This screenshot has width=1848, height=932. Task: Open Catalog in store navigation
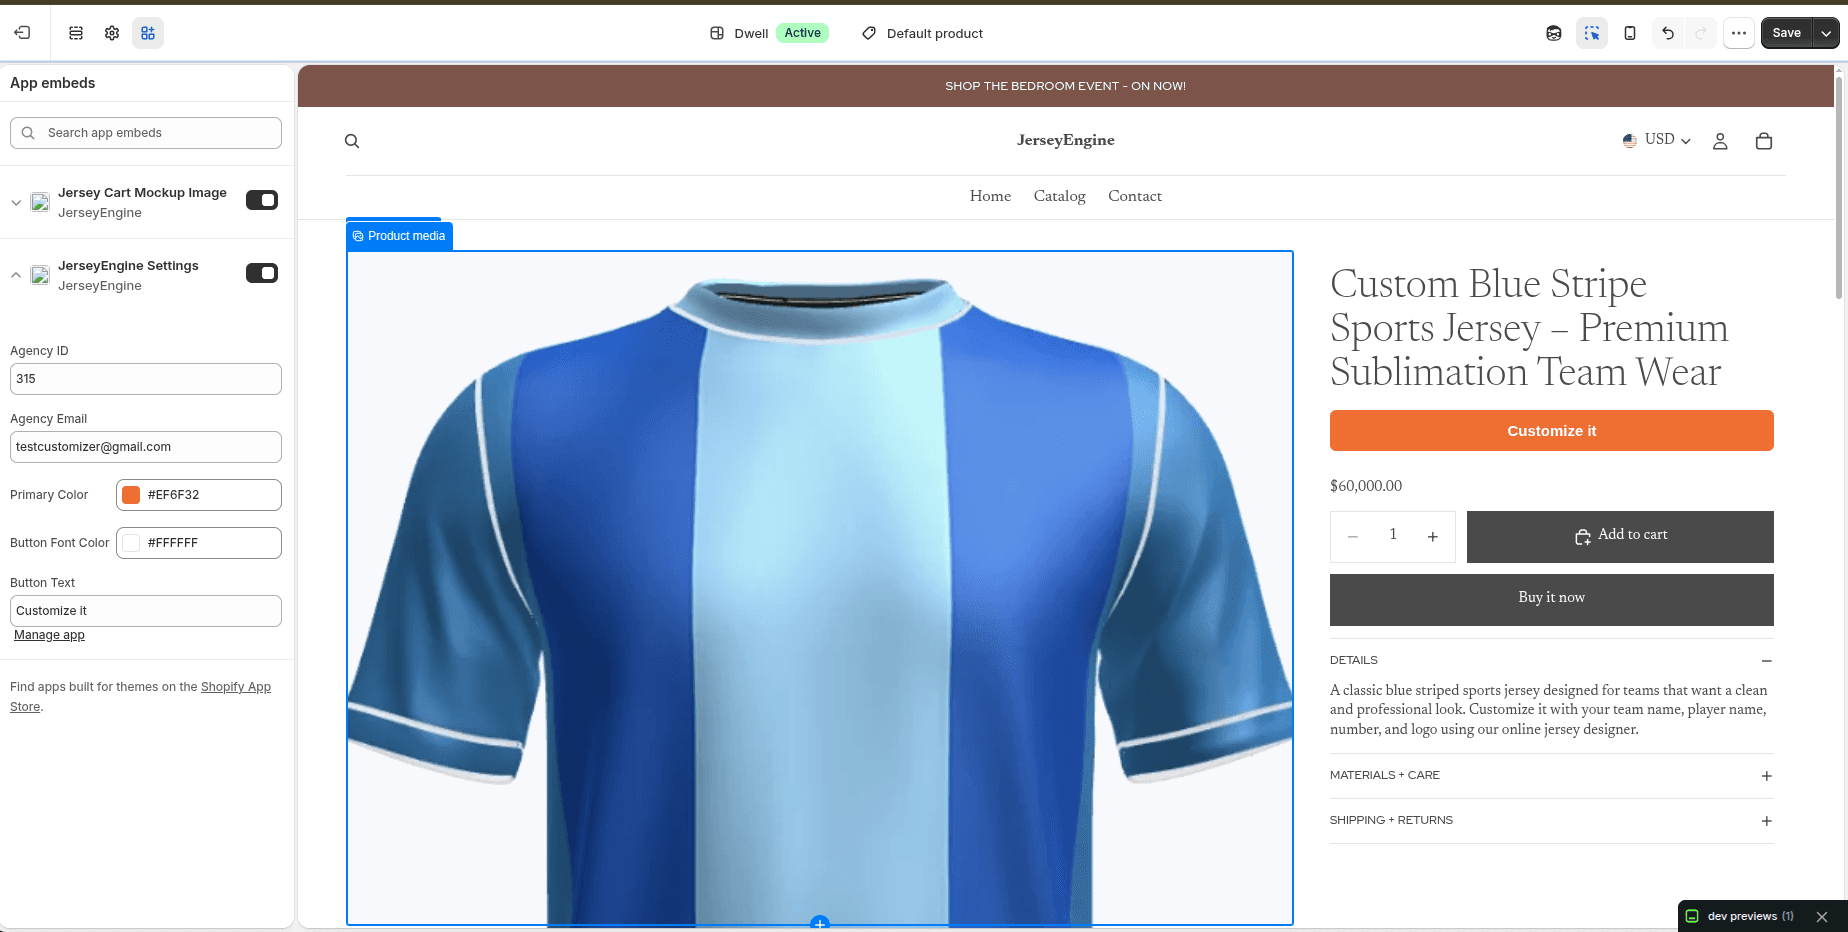click(x=1060, y=196)
